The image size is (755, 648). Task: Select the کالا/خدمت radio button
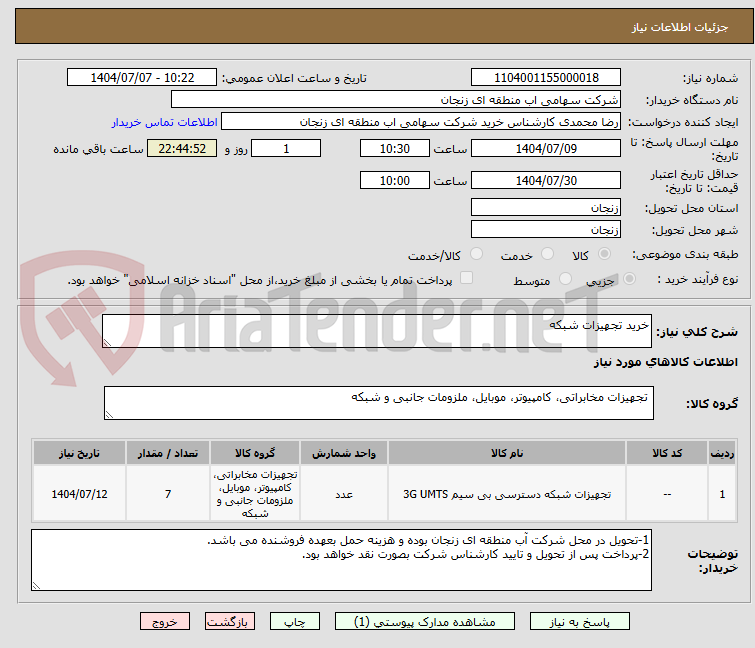tap(476, 254)
